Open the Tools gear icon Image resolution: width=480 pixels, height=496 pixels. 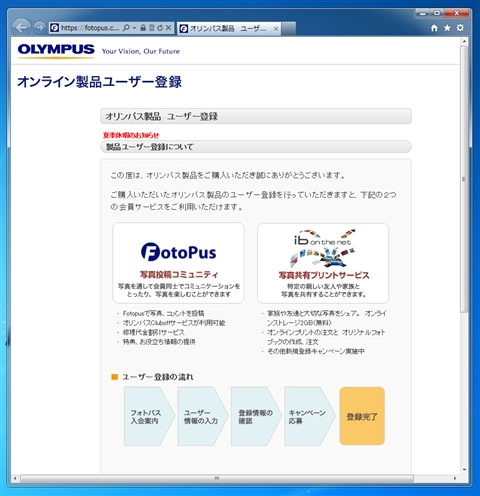pyautogui.click(x=460, y=28)
